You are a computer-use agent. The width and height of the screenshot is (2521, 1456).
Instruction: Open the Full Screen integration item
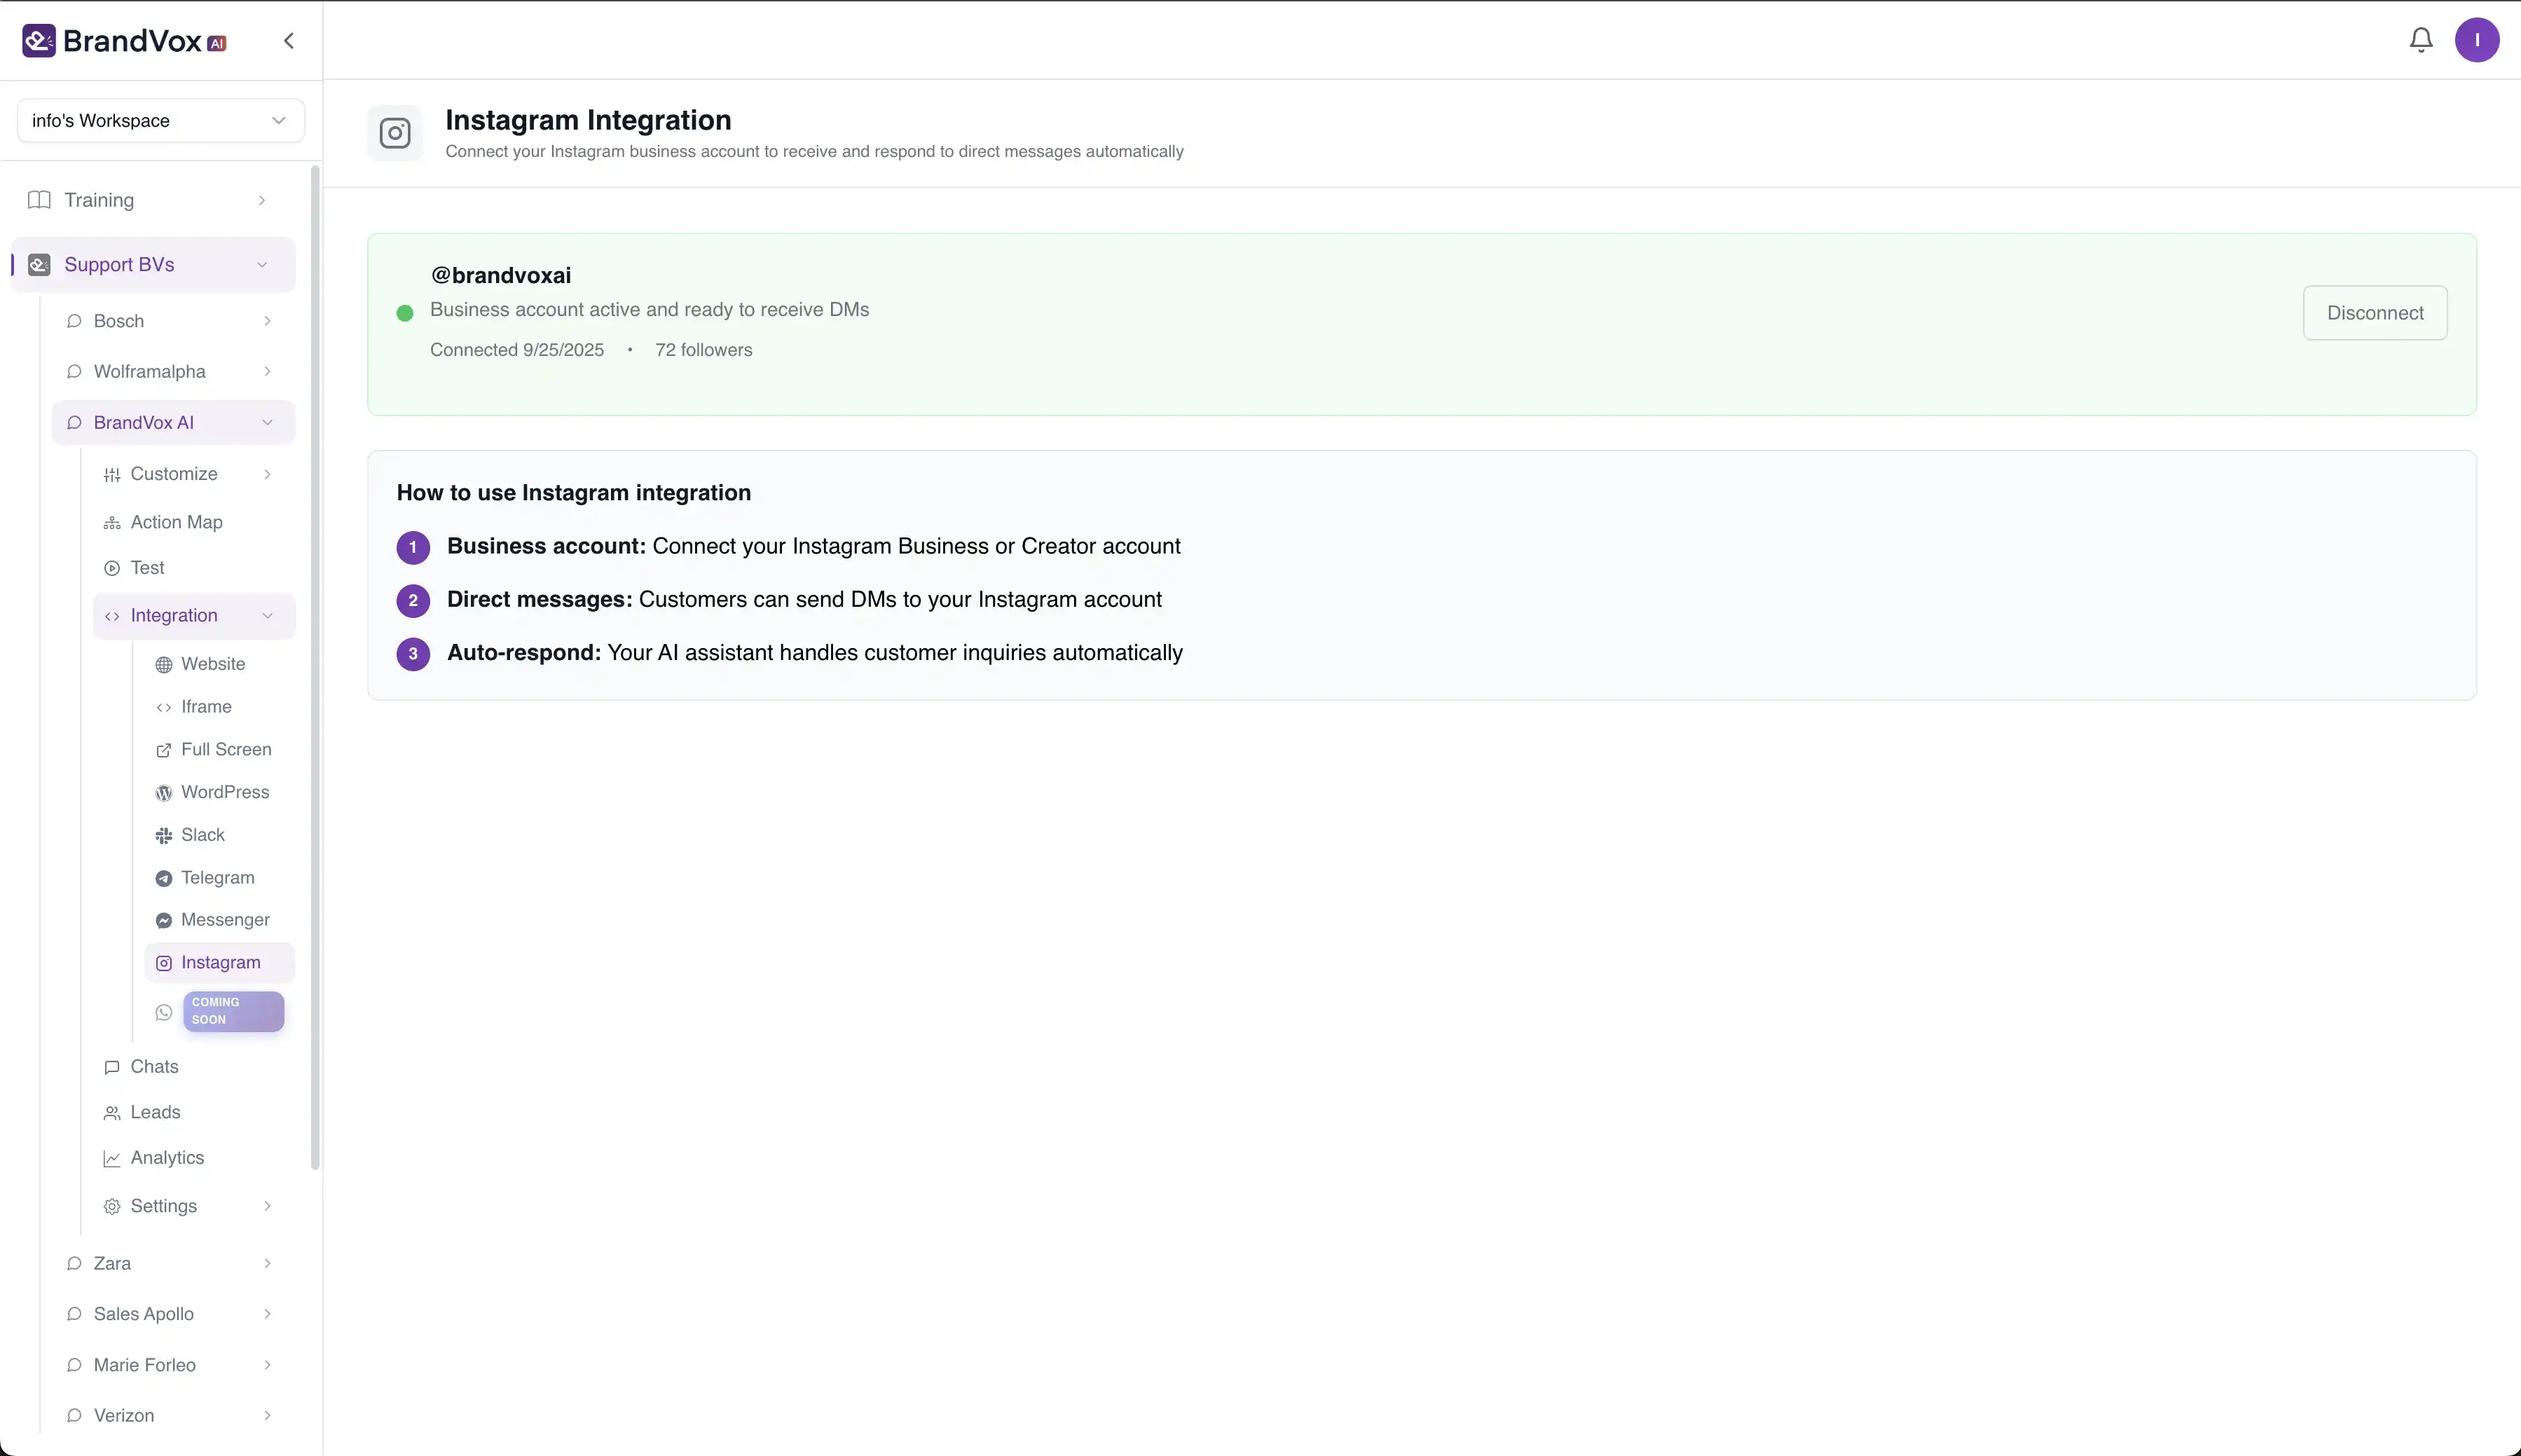click(219, 750)
